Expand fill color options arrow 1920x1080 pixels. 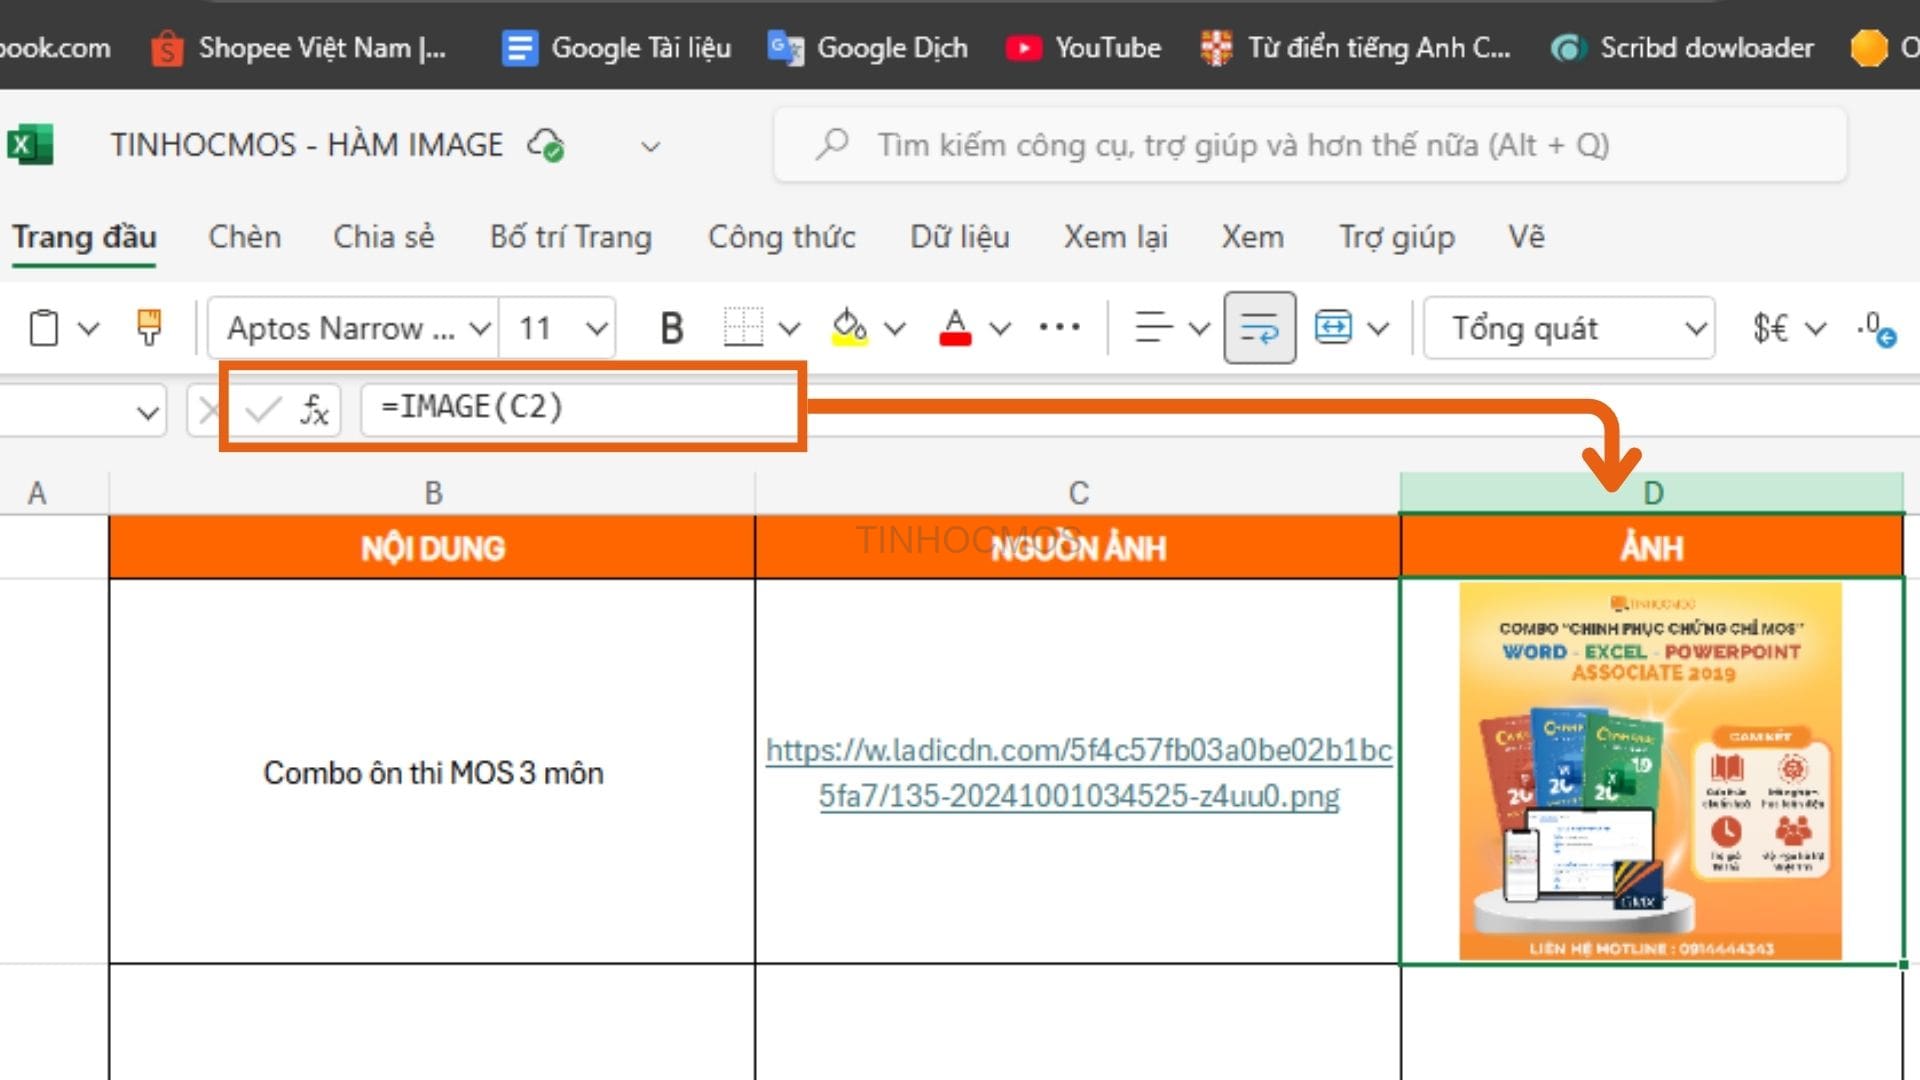pos(895,328)
